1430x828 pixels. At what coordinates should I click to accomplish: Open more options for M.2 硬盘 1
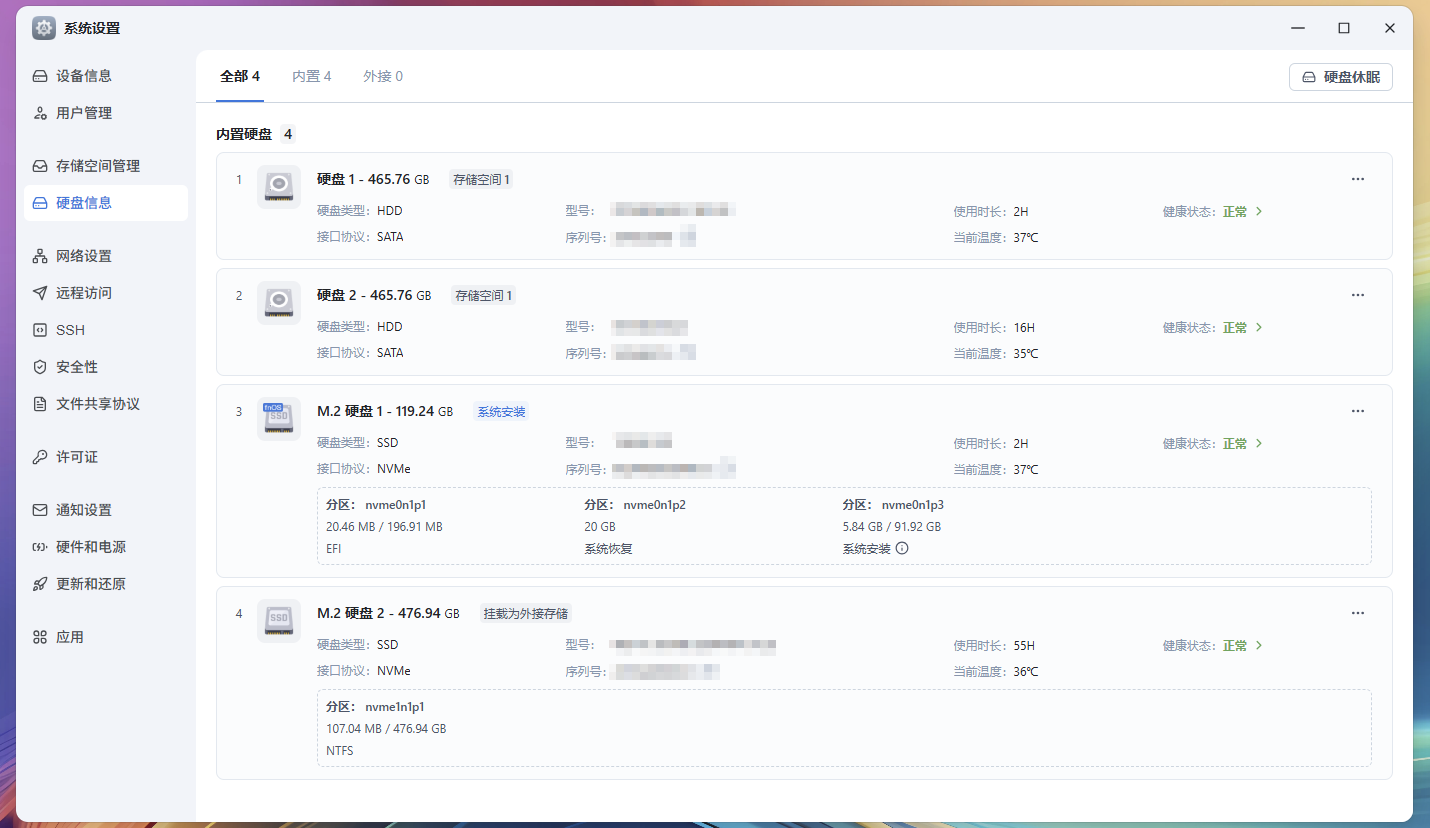[1358, 411]
